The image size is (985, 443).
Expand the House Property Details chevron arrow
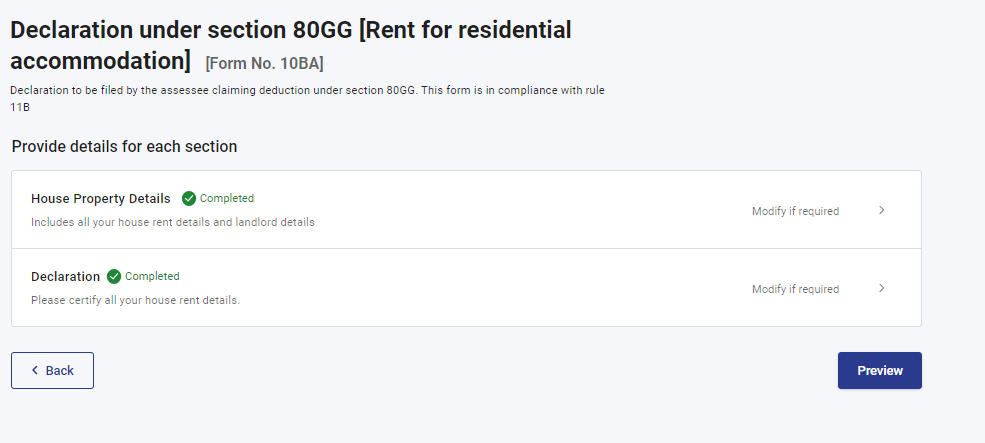coord(881,211)
